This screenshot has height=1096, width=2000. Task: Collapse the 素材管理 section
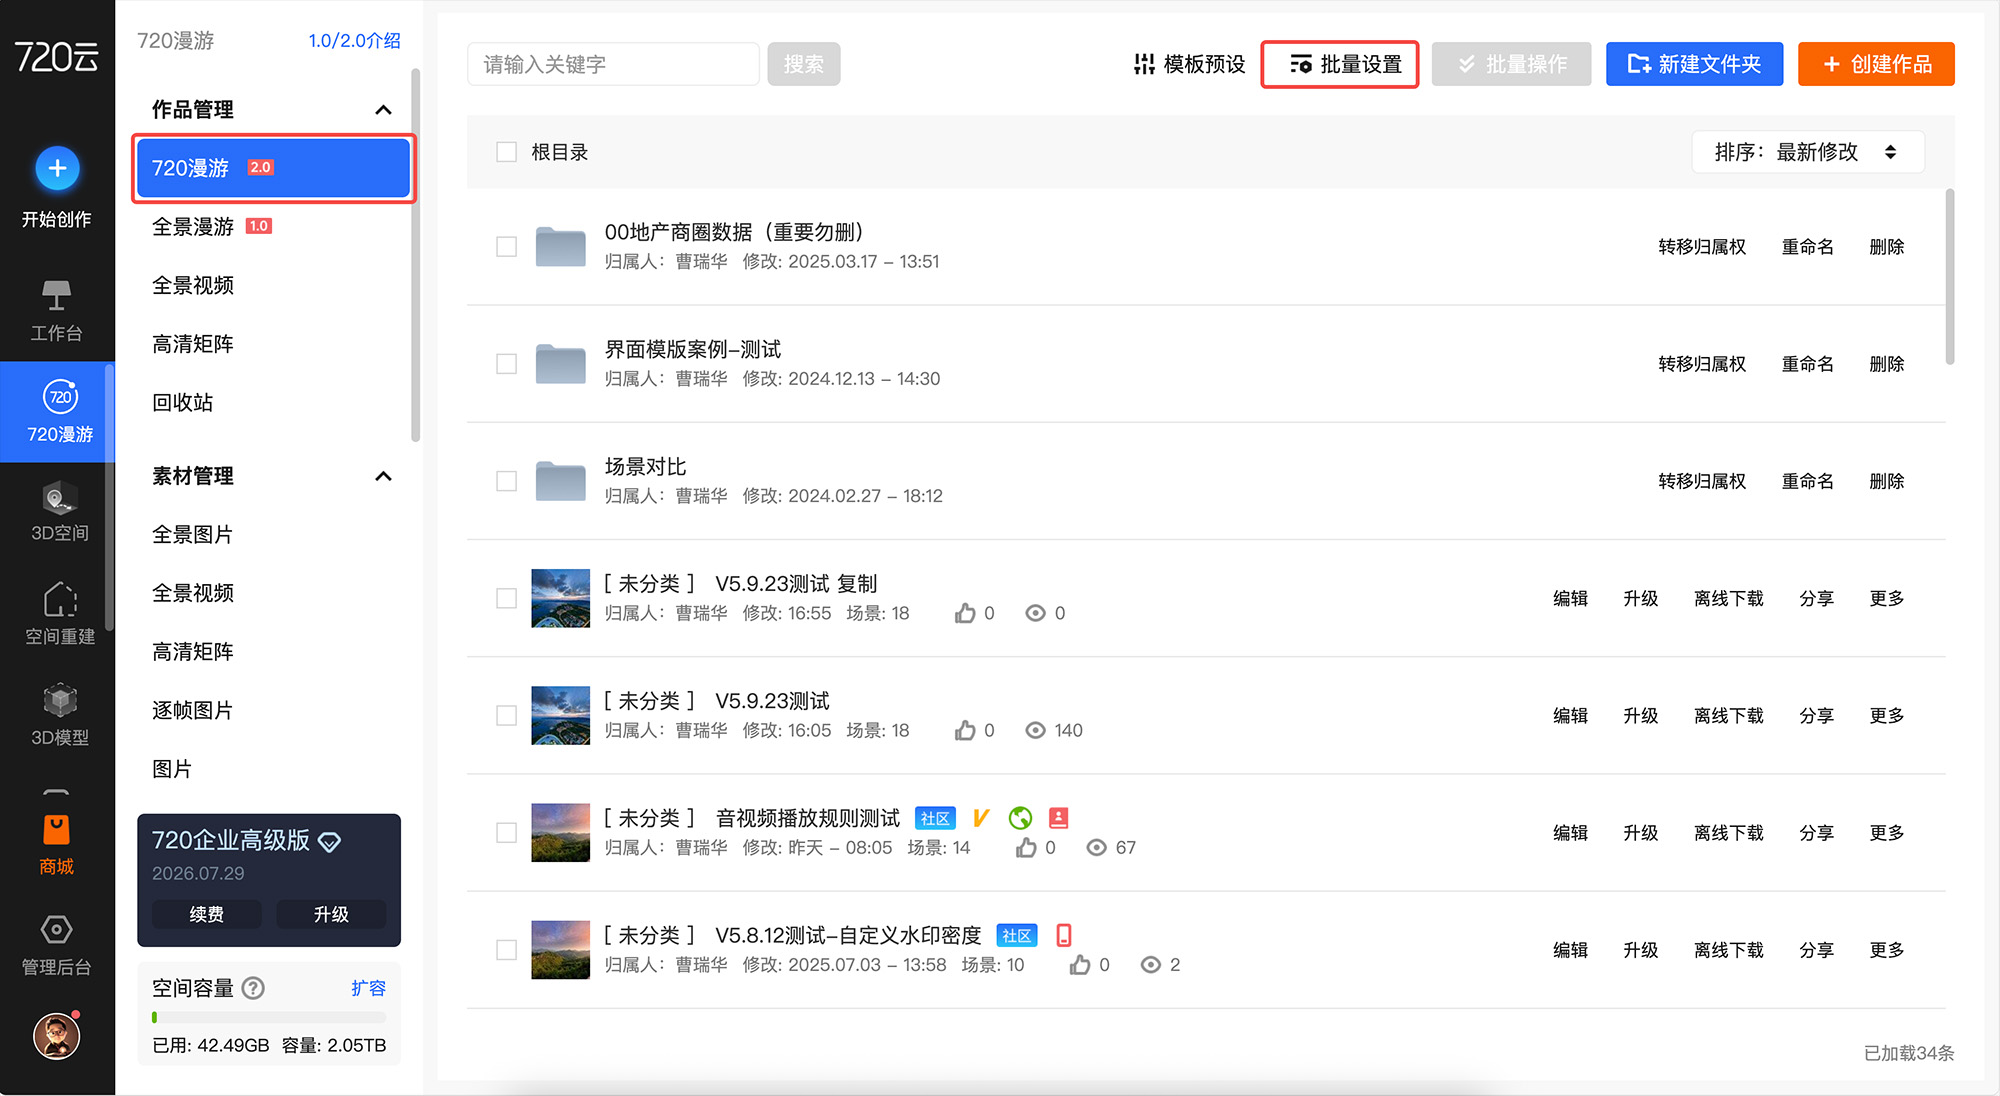coord(383,476)
